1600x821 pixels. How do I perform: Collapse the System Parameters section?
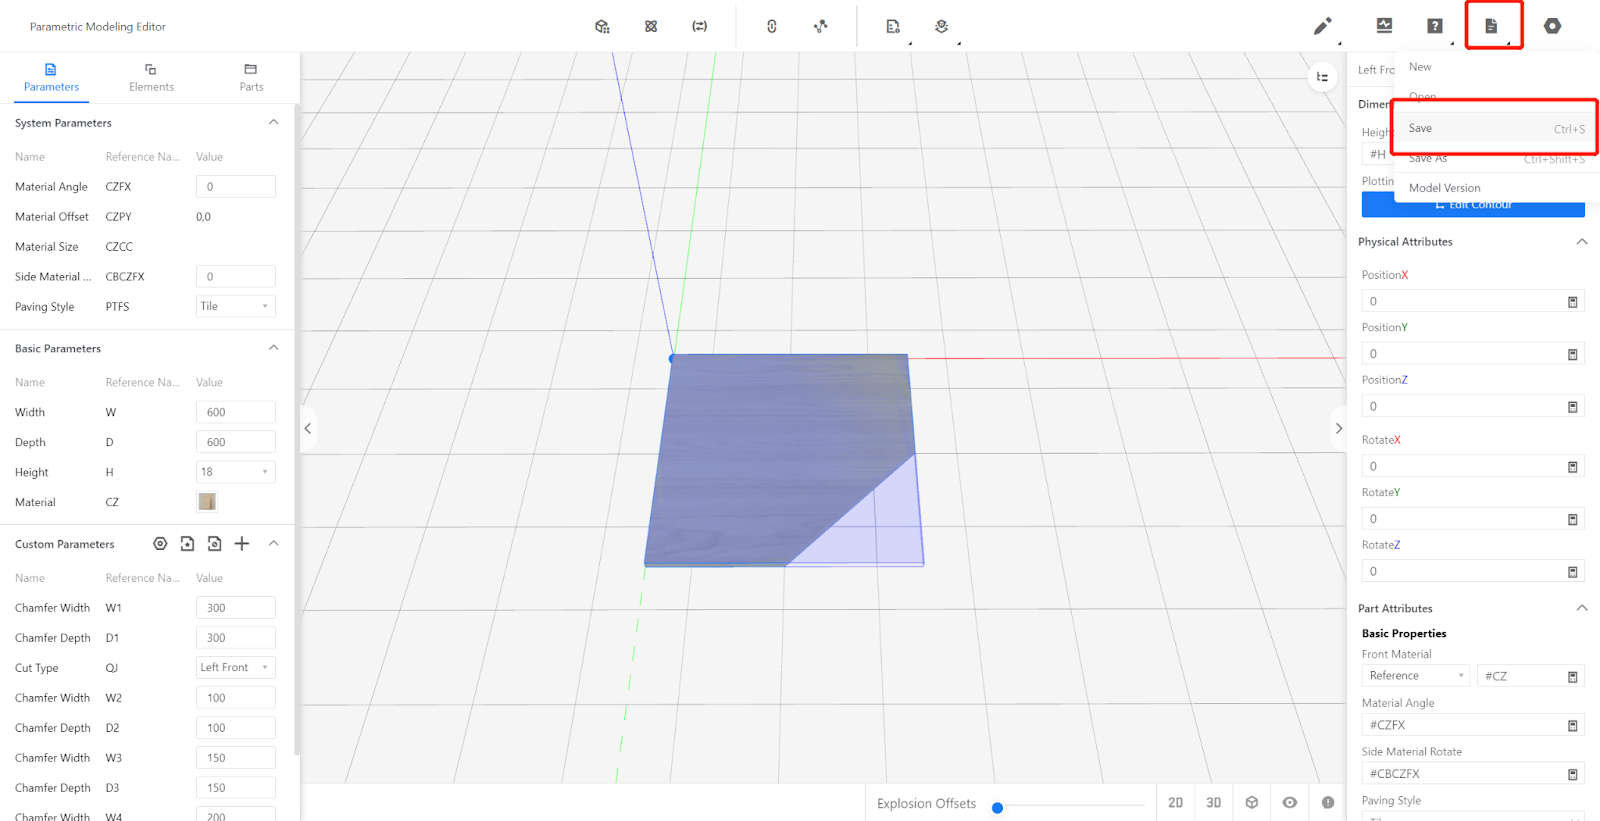[273, 123]
